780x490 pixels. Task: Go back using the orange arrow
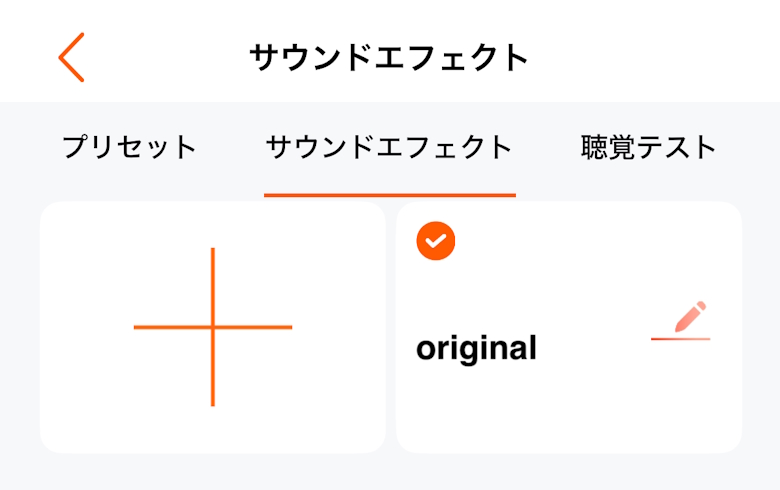coord(71,57)
